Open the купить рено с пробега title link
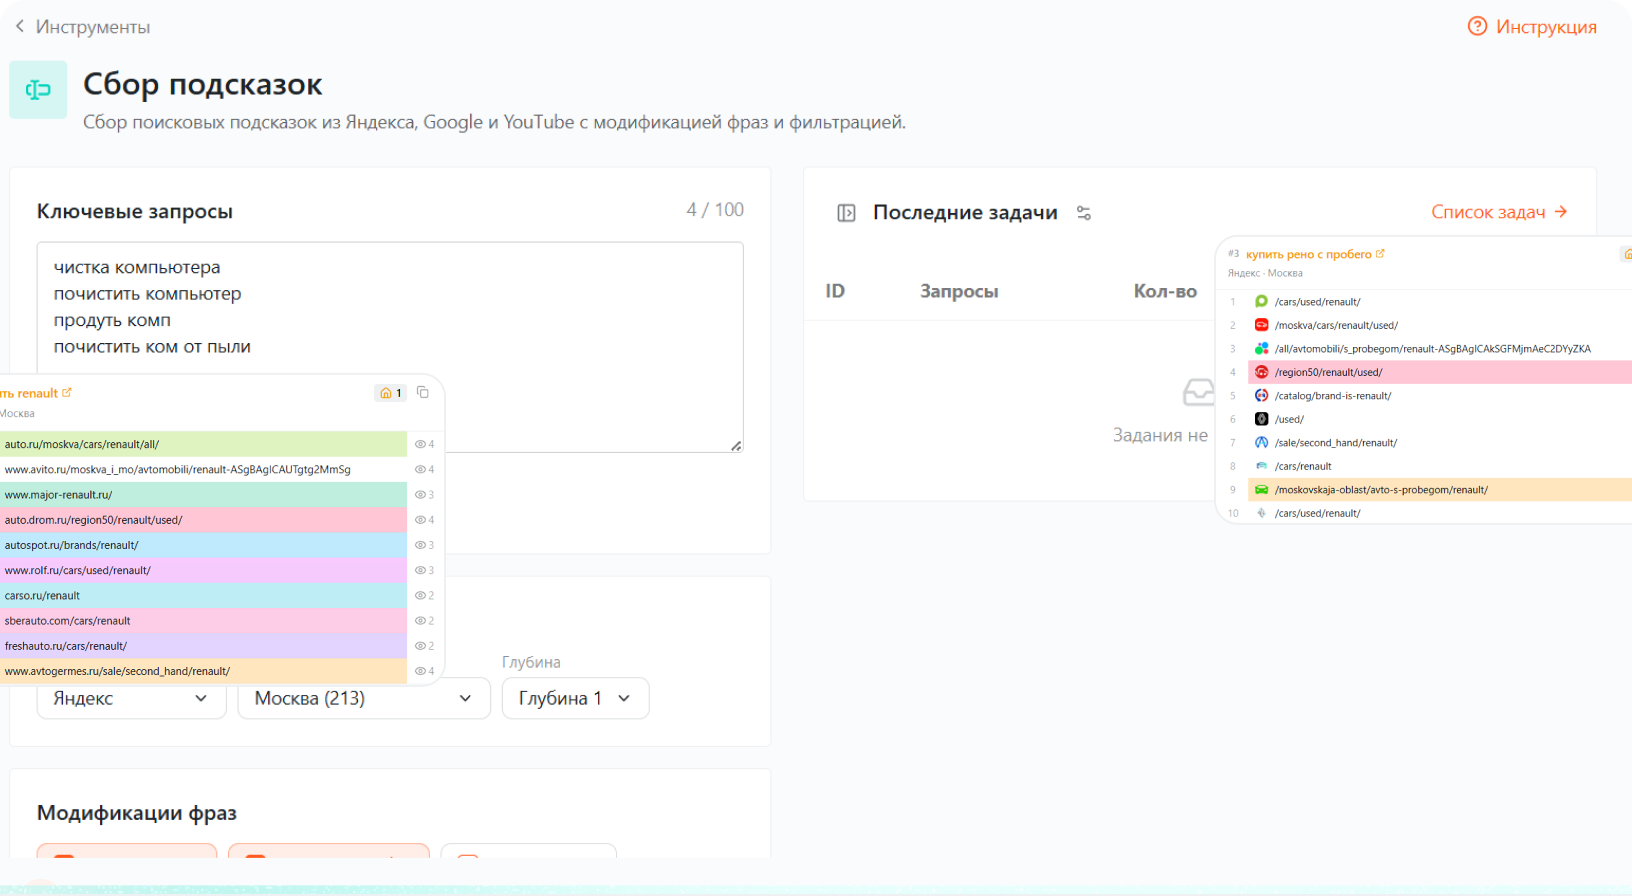The width and height of the screenshot is (1632, 896). pos(1308,254)
